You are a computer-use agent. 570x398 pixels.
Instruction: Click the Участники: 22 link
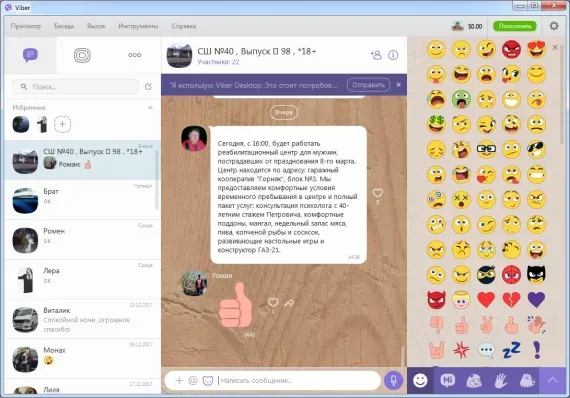(x=218, y=62)
